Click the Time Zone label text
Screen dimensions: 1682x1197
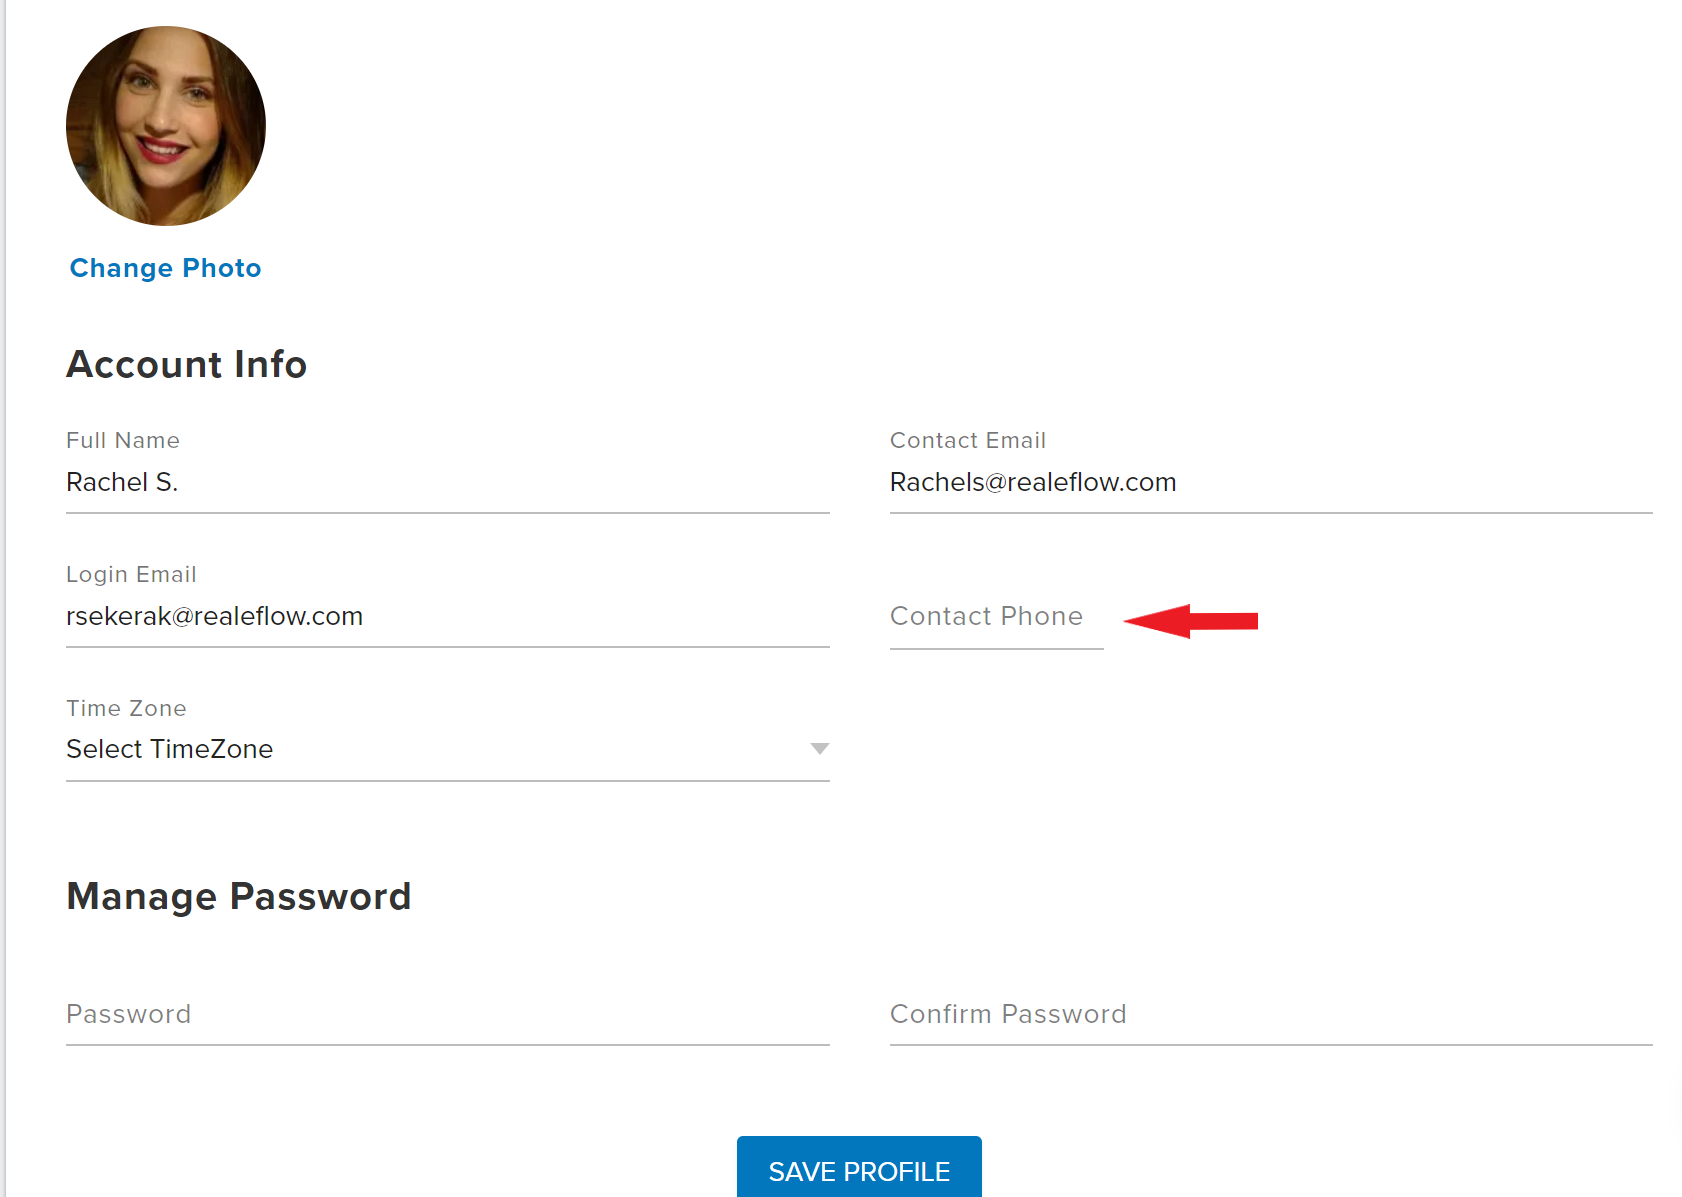pos(126,709)
